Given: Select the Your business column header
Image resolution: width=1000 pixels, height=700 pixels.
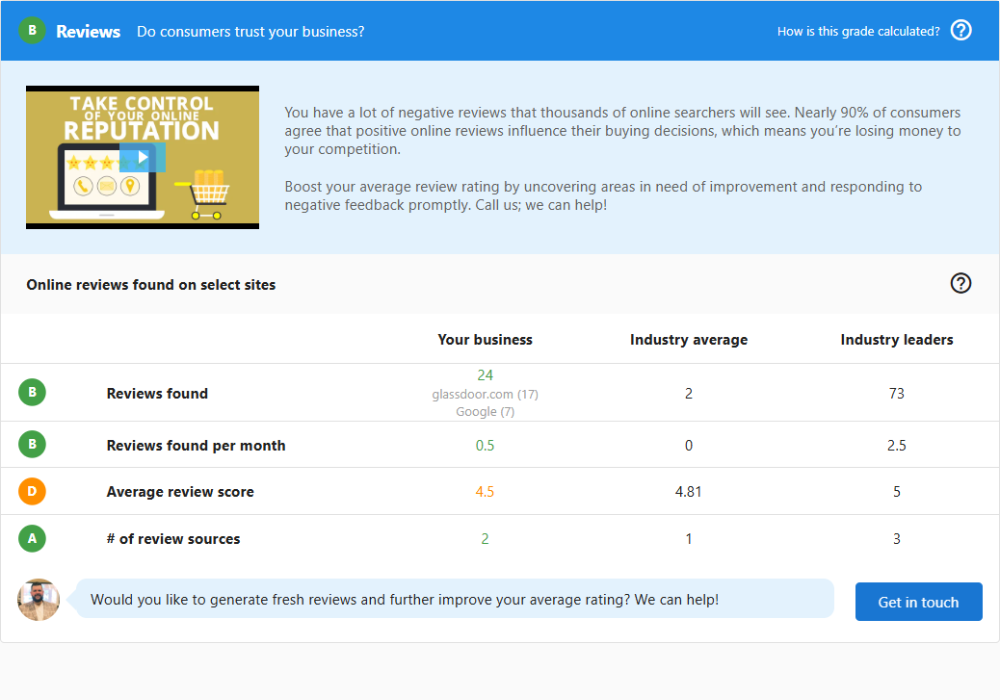Looking at the screenshot, I should pos(485,340).
